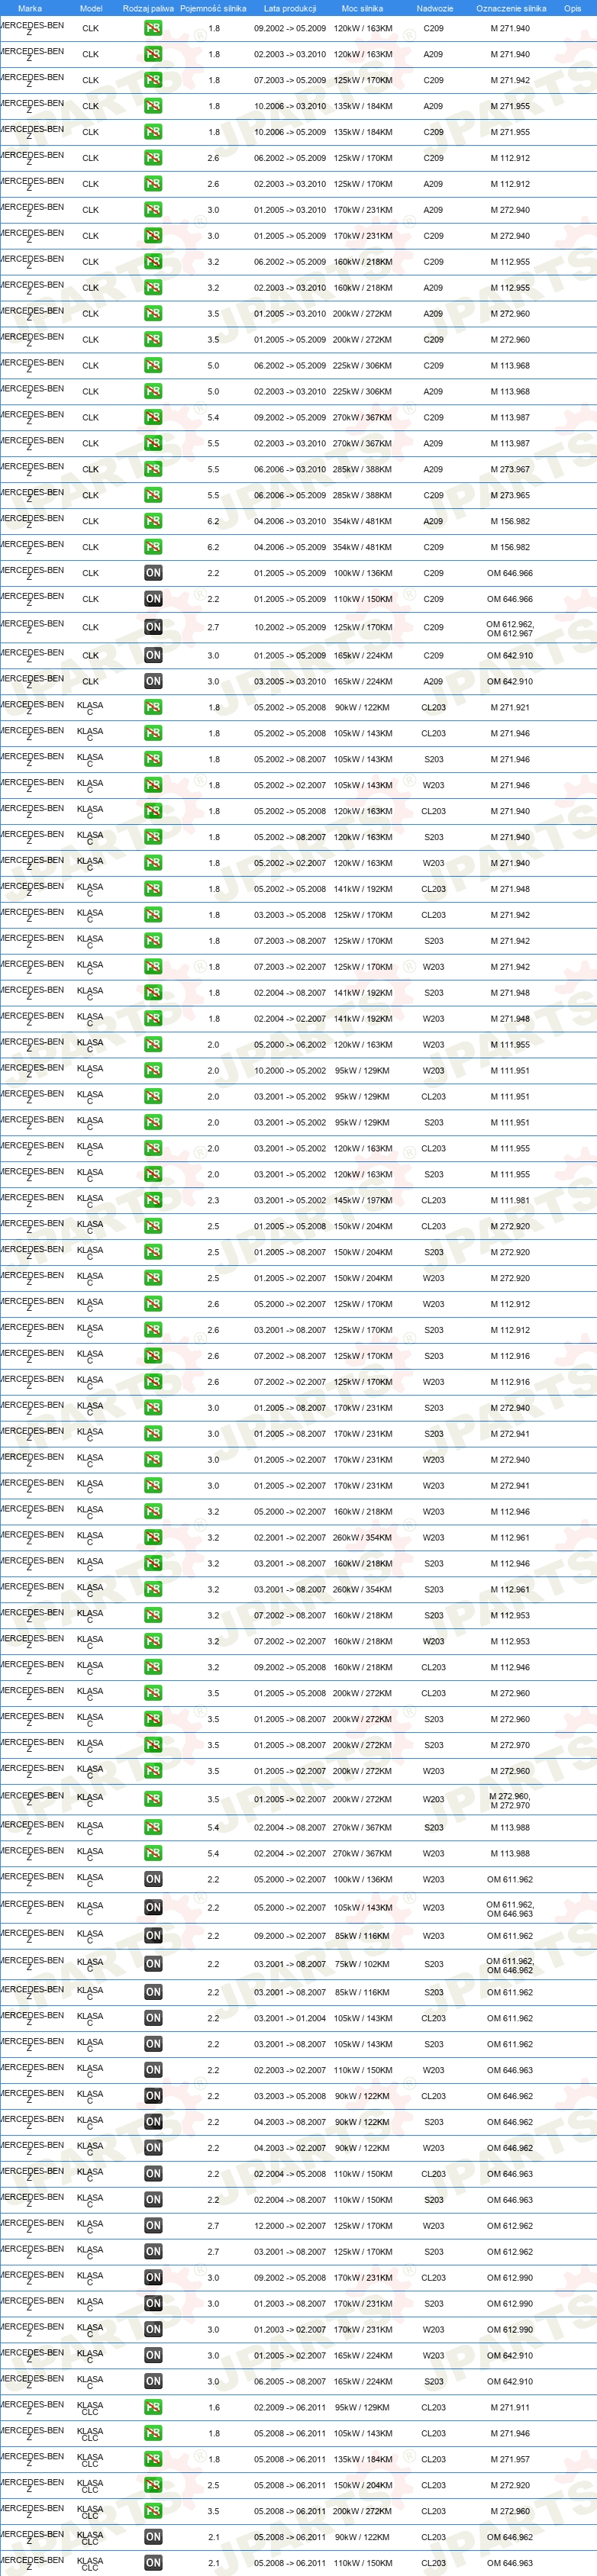Click diesel ON icon in CLC OM 646.963 row

[153, 2563]
